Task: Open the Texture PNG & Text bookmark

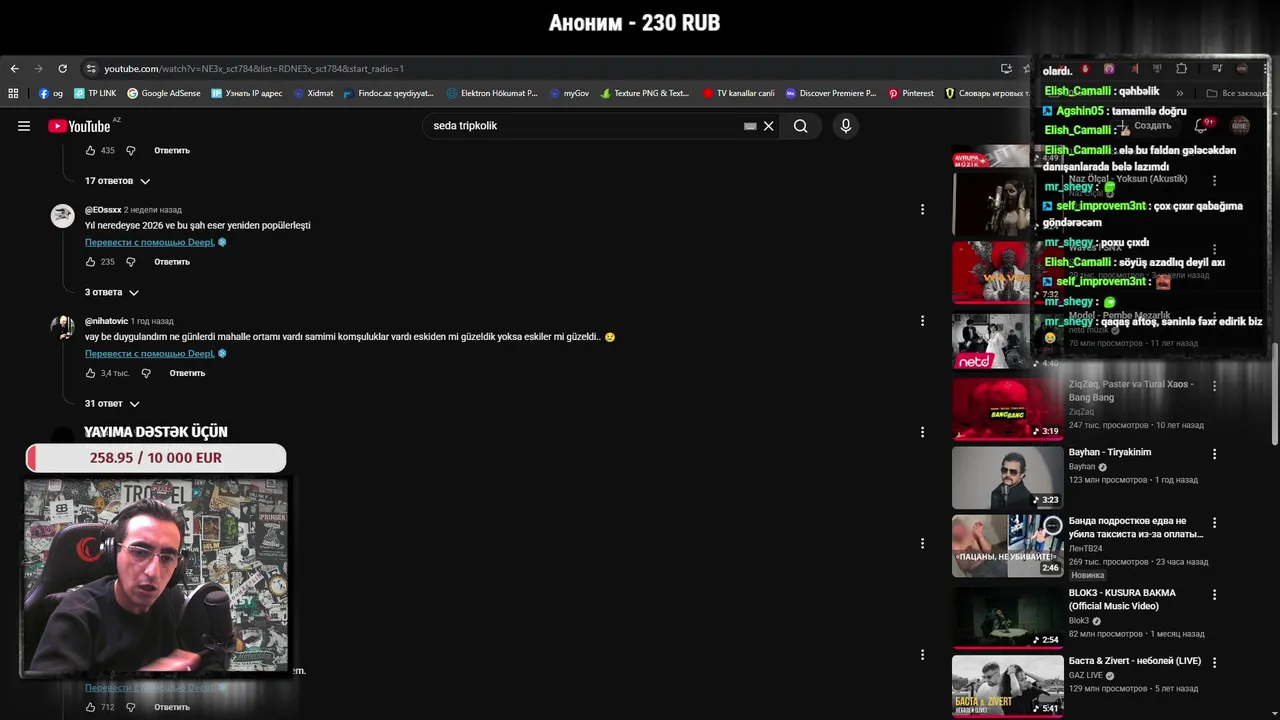Action: click(x=645, y=93)
